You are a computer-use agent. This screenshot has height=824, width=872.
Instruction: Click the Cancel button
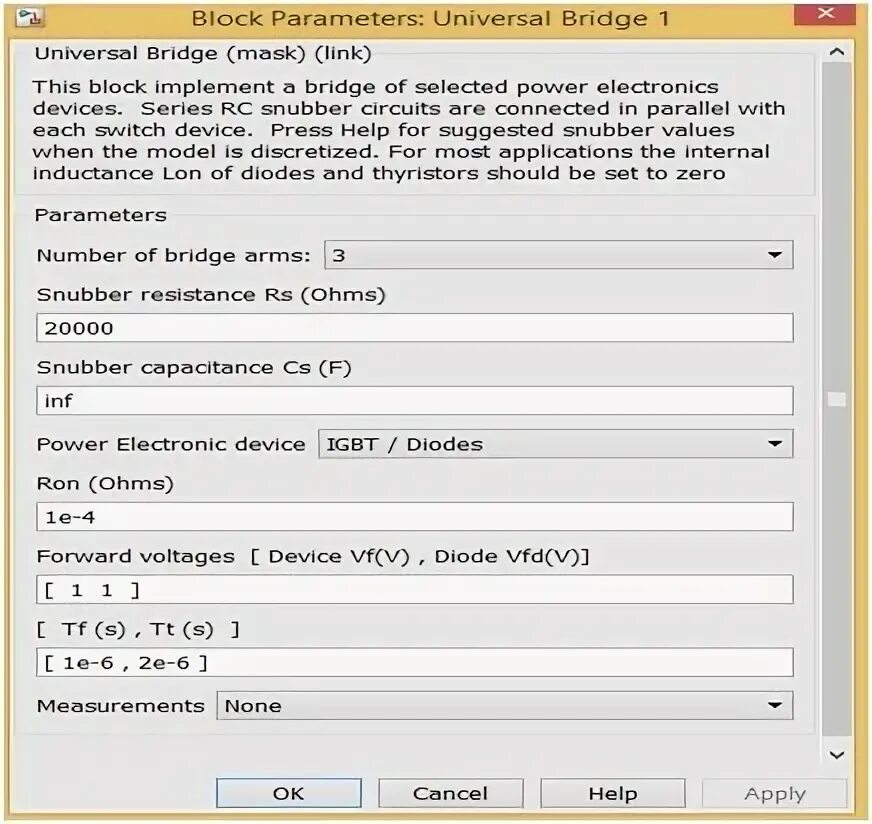click(450, 793)
